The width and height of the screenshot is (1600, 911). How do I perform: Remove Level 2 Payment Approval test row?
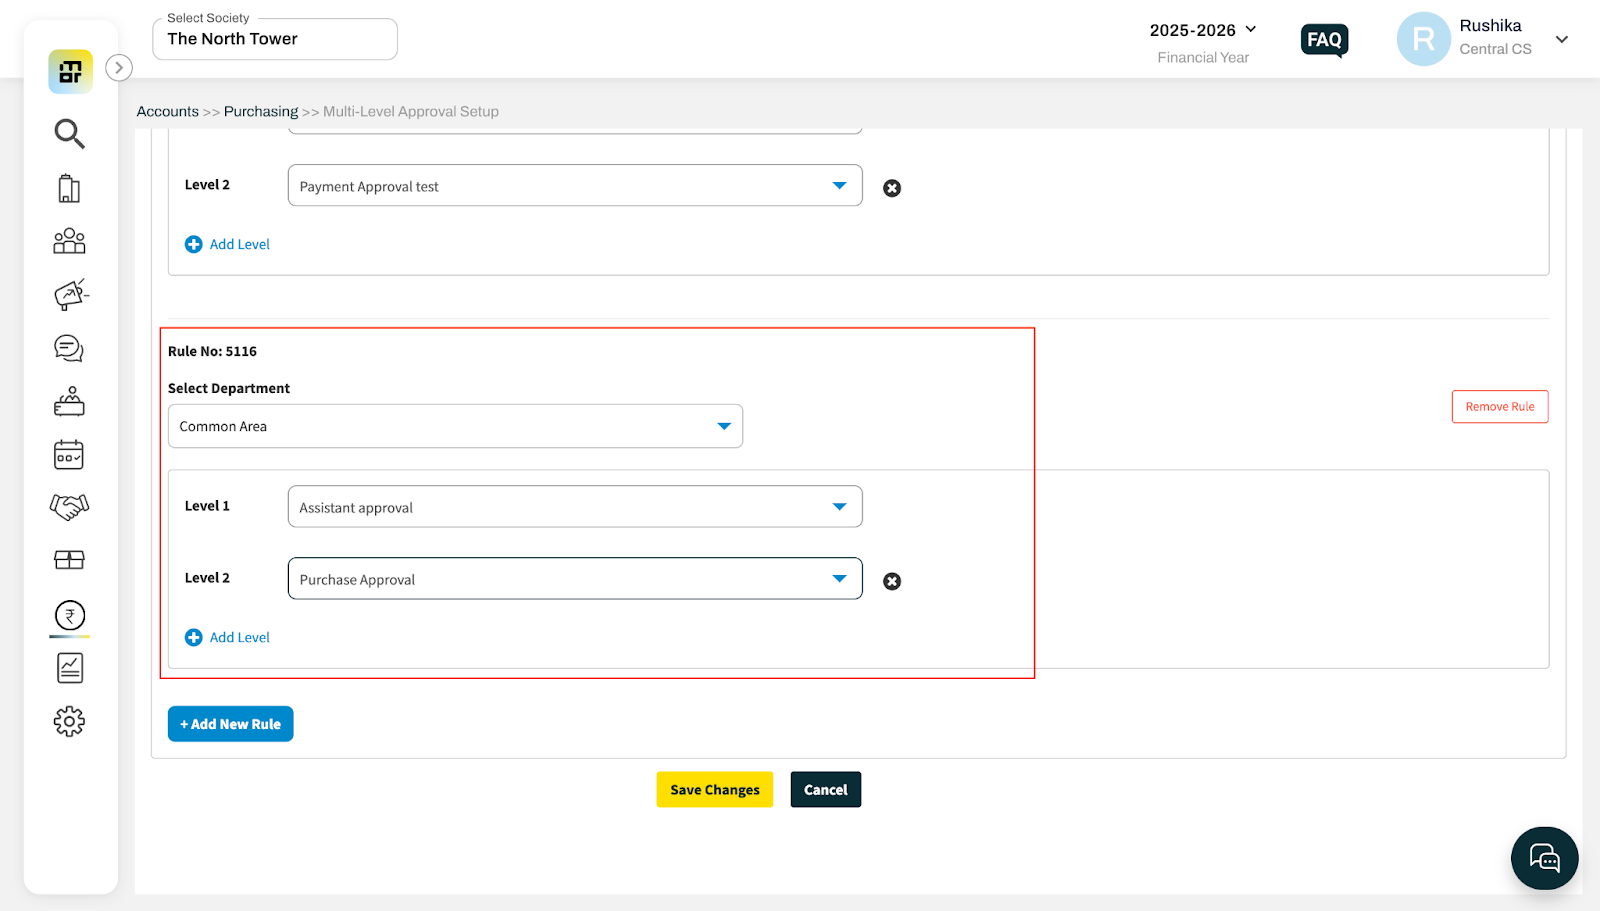coord(892,188)
